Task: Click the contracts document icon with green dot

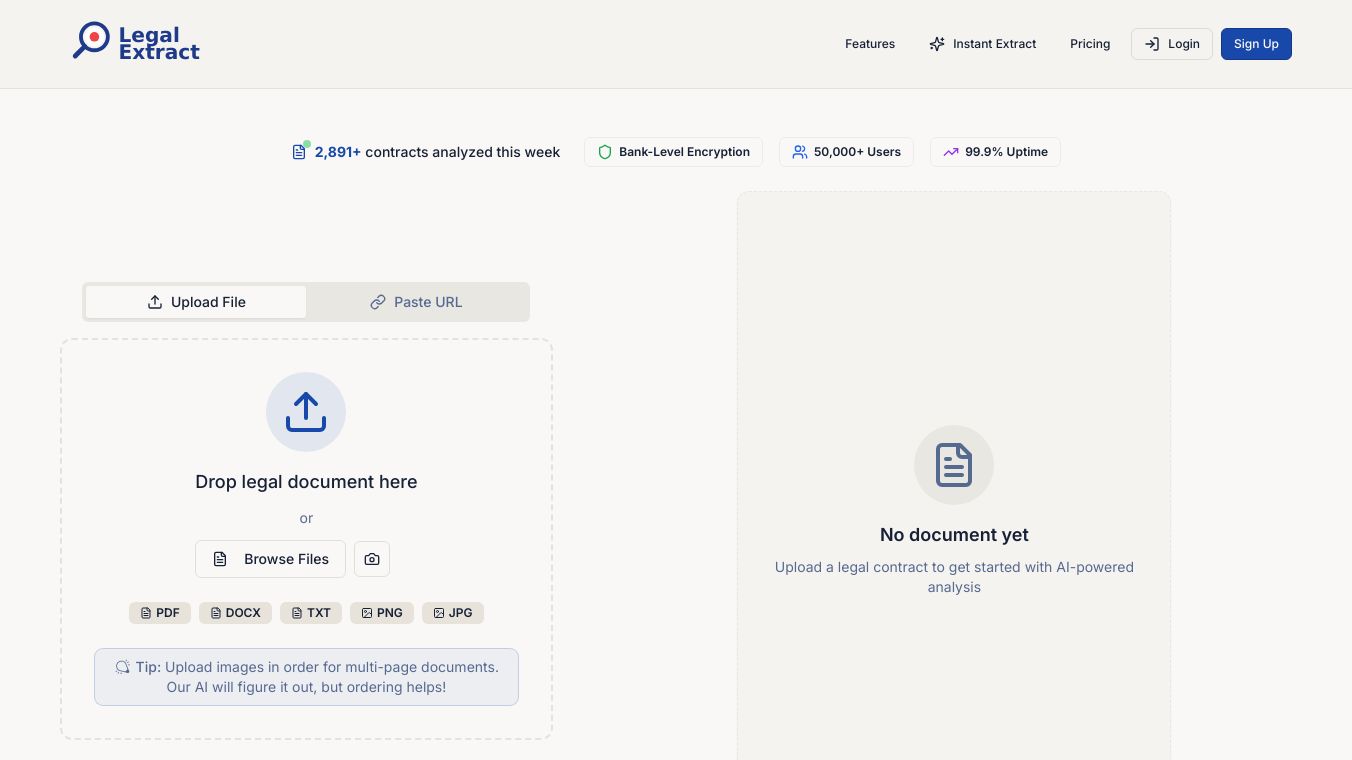Action: (299, 152)
